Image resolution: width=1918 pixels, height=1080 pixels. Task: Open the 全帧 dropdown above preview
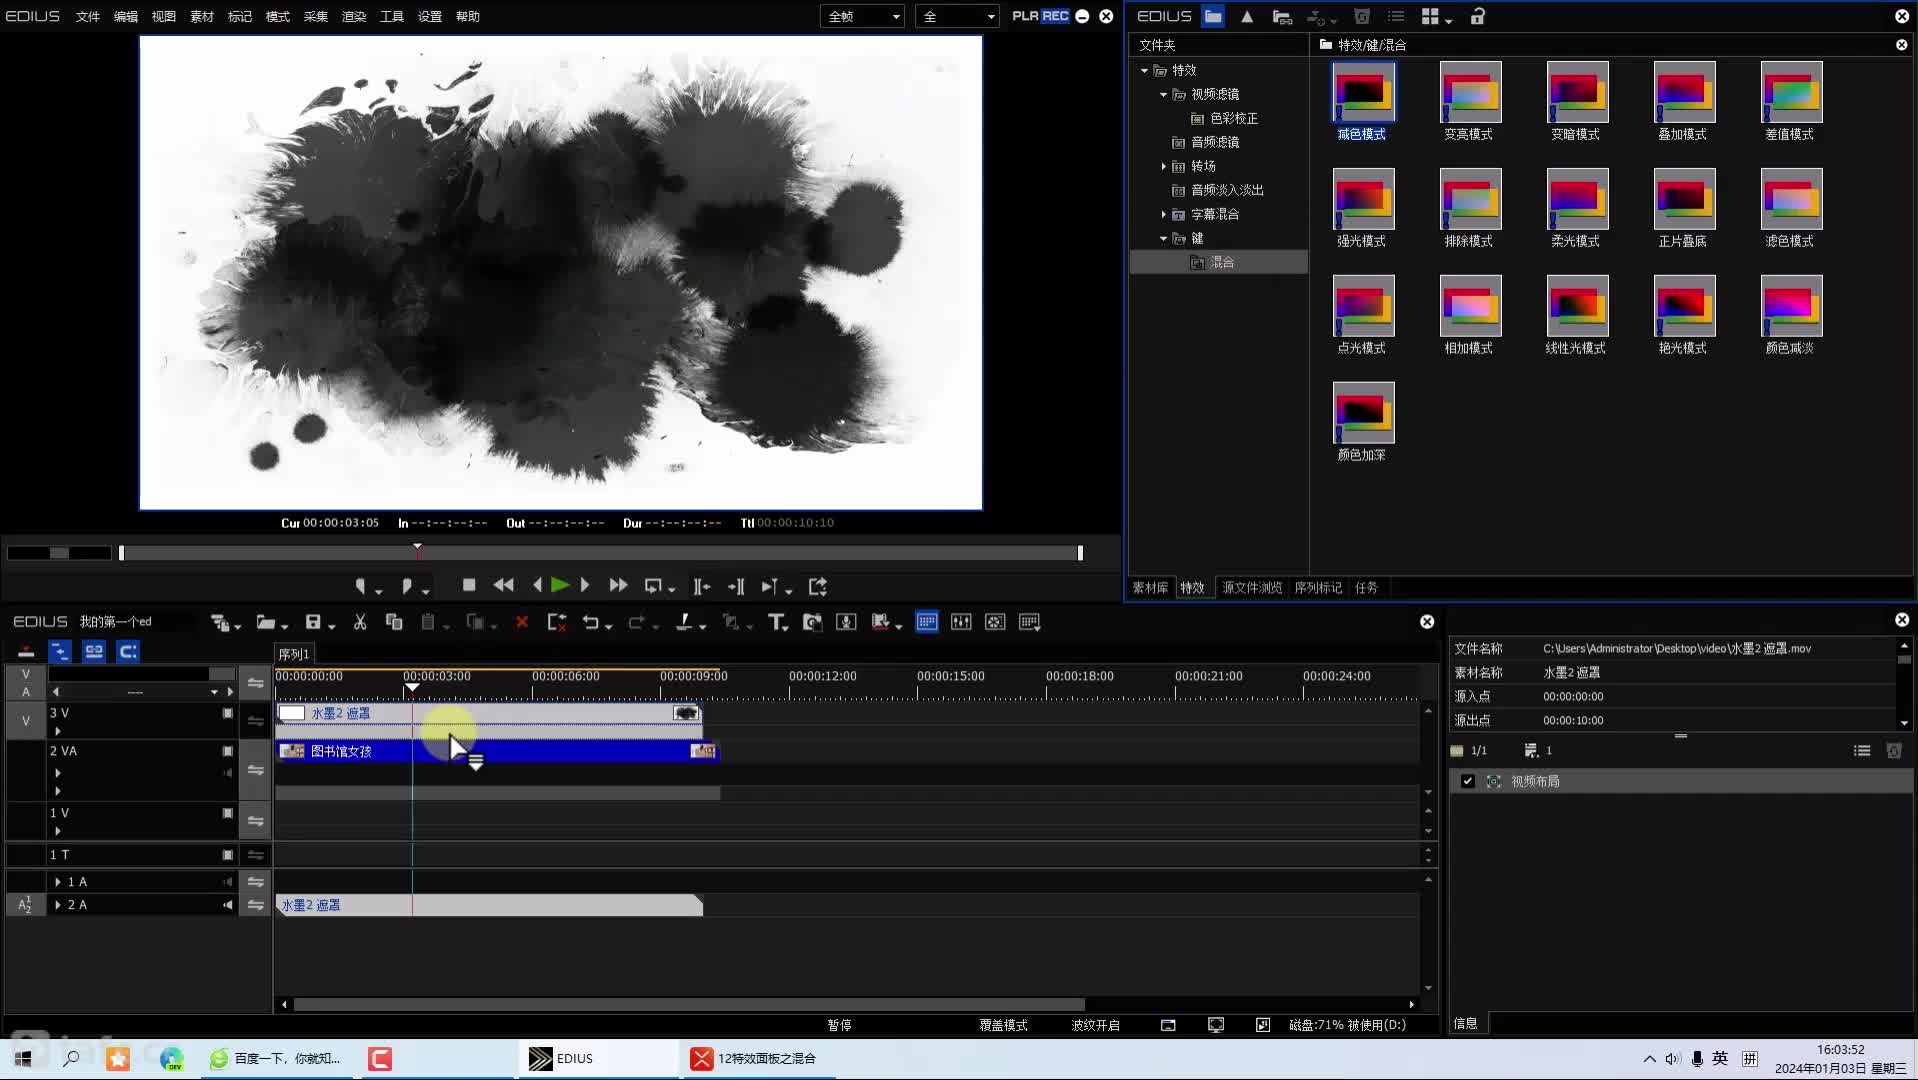coord(863,16)
